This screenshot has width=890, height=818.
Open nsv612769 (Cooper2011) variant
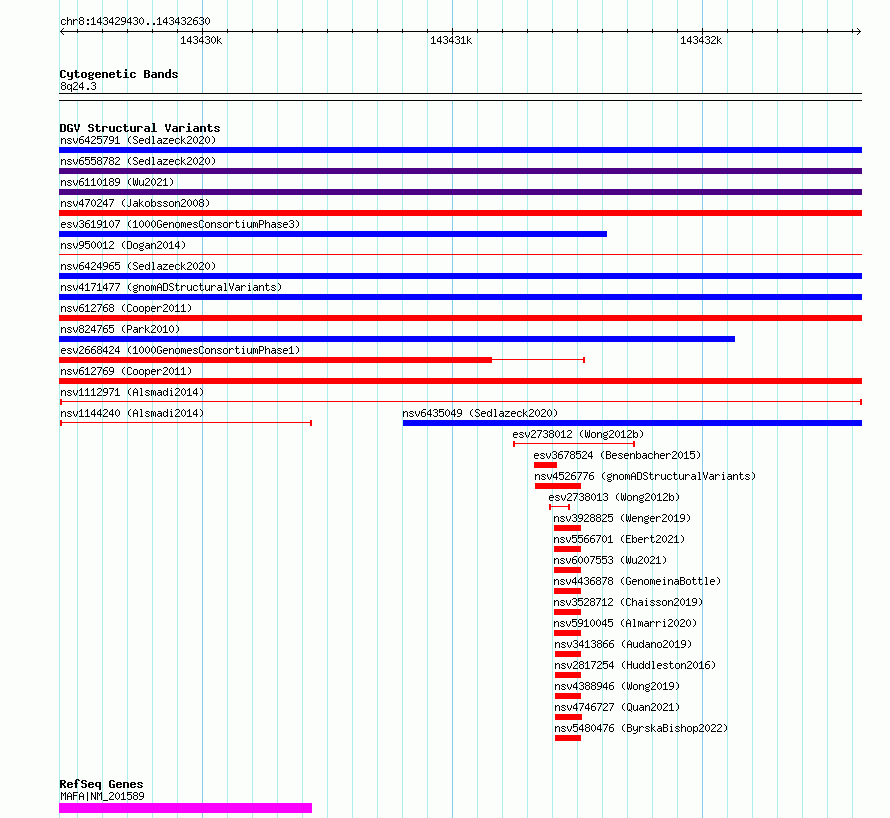pos(126,371)
